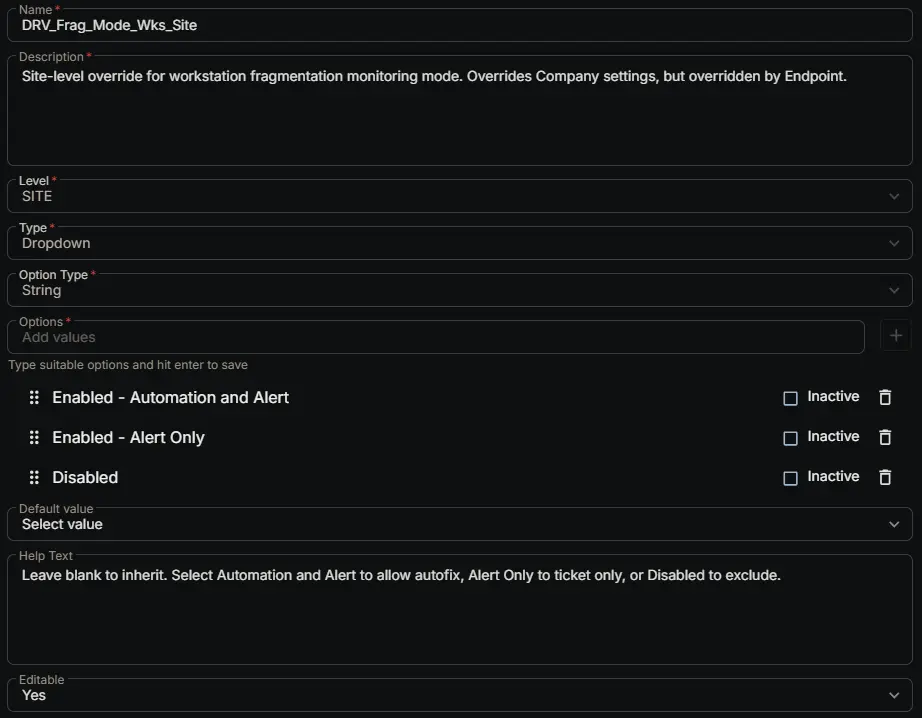
Task: Select the Enabled - Automation and Alert option text
Action: [171, 398]
